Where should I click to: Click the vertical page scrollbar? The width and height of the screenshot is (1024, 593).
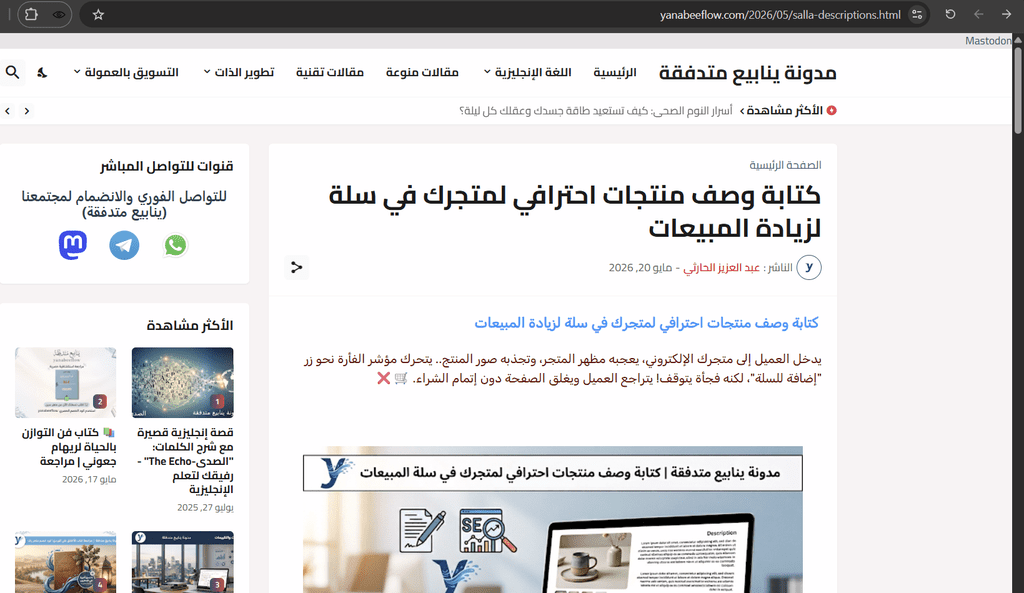(1017, 313)
